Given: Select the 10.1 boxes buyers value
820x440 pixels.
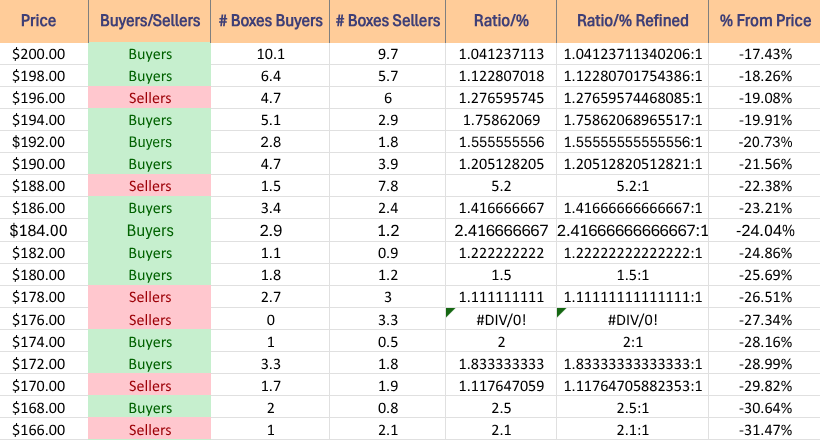Looking at the screenshot, I should pos(270,54).
